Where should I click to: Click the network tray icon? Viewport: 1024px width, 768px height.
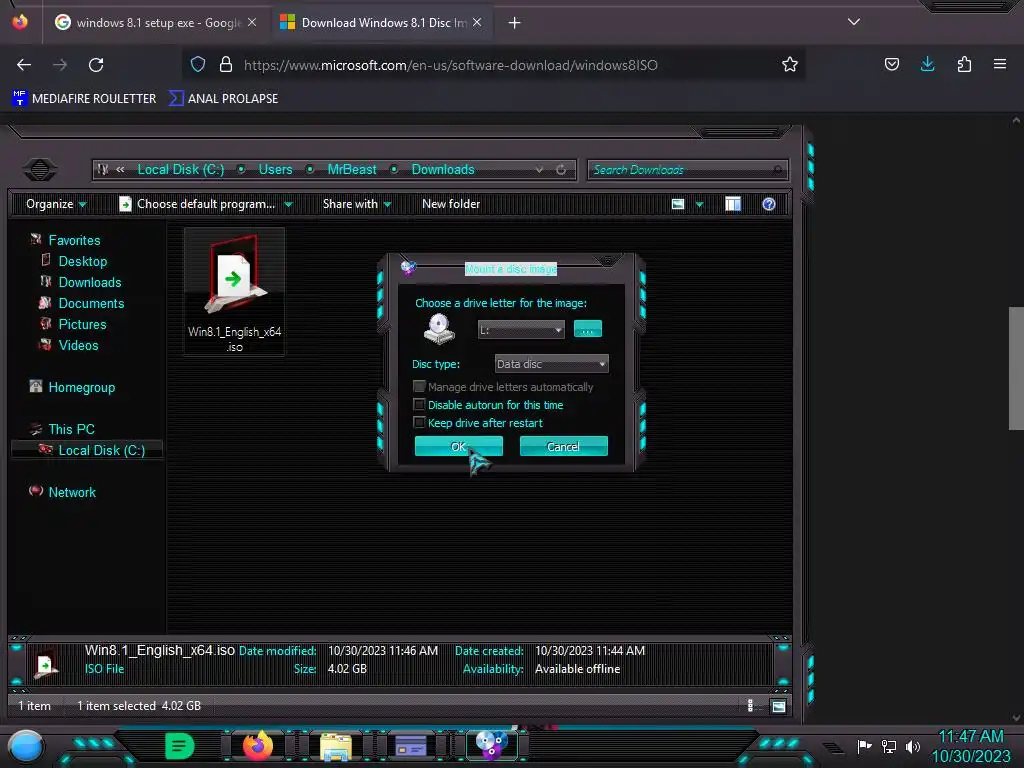tap(889, 746)
